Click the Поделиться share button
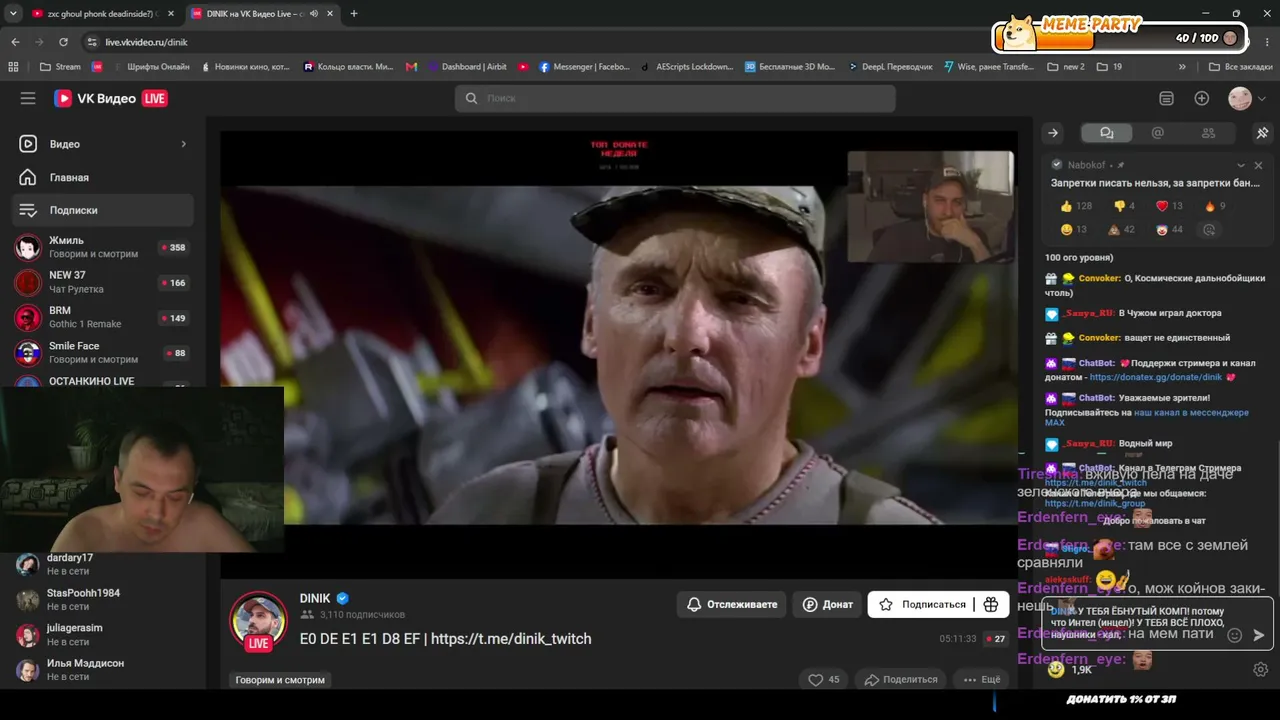This screenshot has width=1280, height=720. pos(901,679)
